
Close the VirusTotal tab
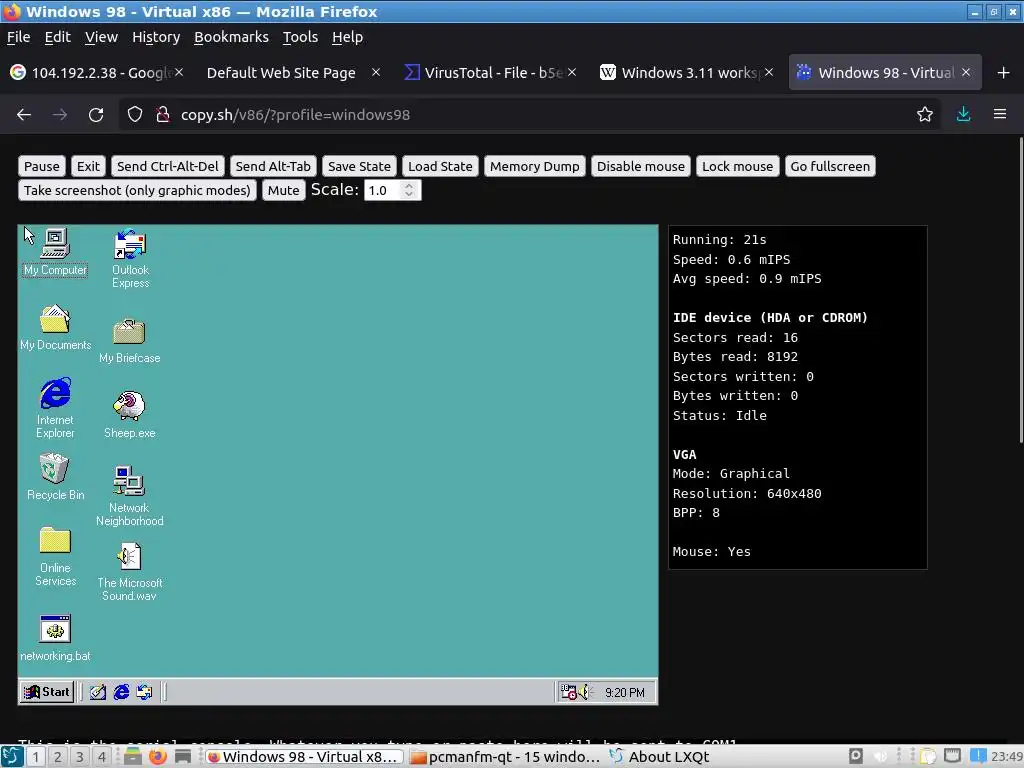[572, 72]
